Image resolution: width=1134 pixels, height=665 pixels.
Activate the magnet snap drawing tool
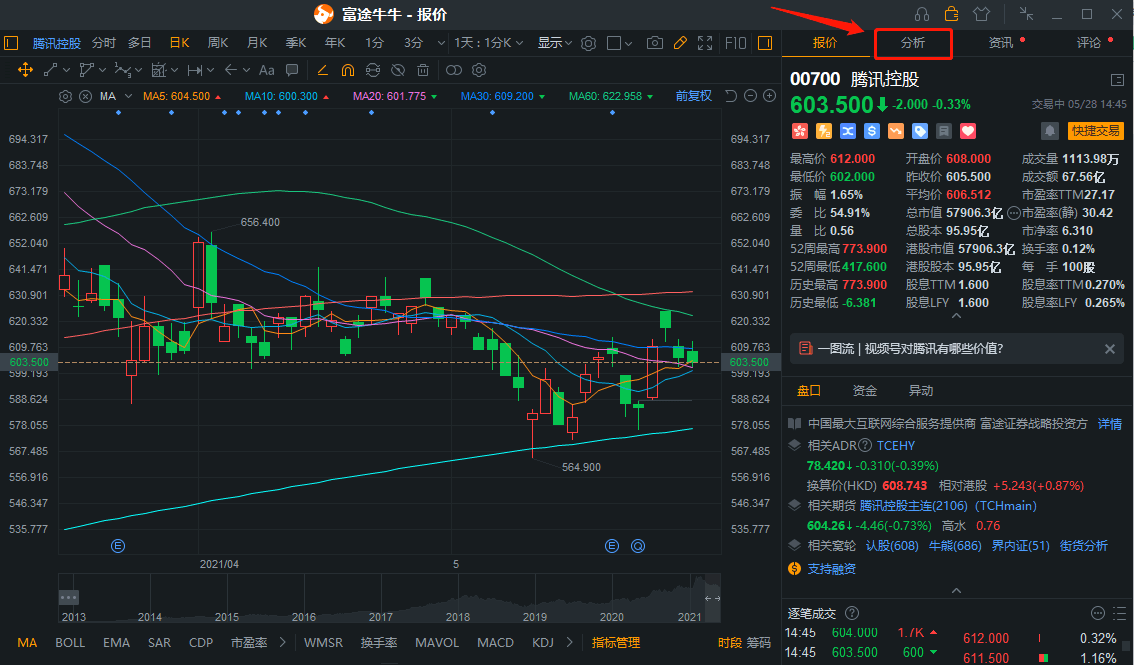point(347,70)
